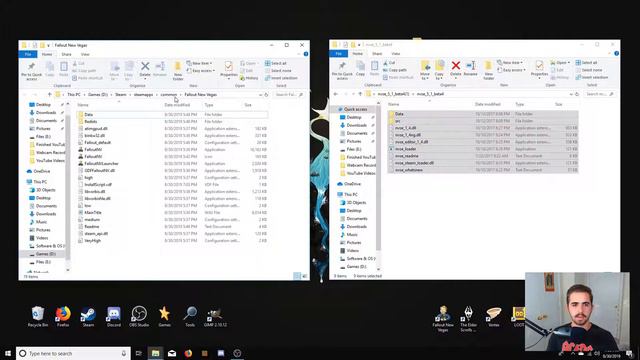Image resolution: width=640 pixels, height=360 pixels.
Task: Click Pin to Quick access in nvse window
Action: (x=342, y=70)
